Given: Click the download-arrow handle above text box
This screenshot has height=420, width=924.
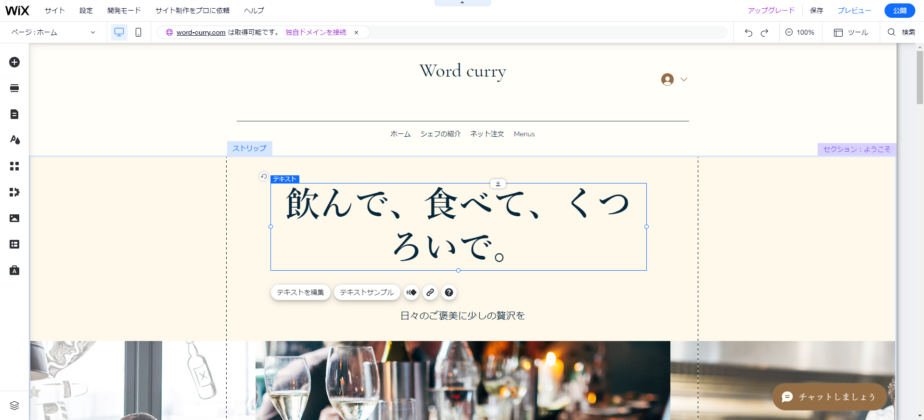Looking at the screenshot, I should (x=498, y=184).
